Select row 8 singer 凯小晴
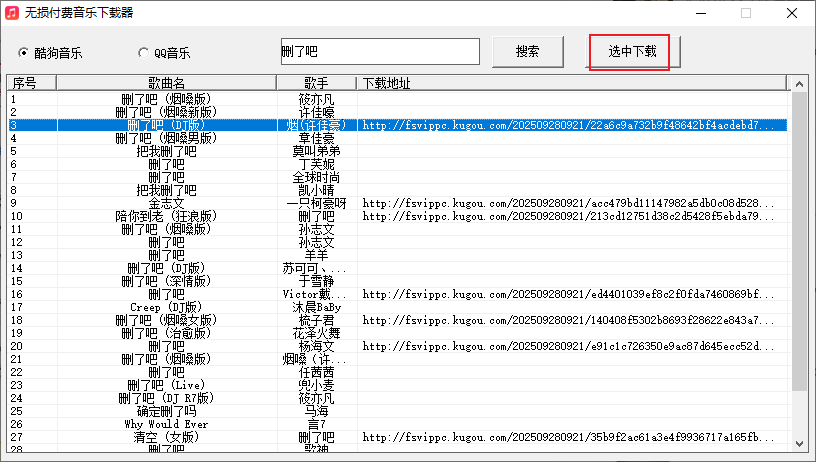This screenshot has height=462, width=816. pos(316,190)
